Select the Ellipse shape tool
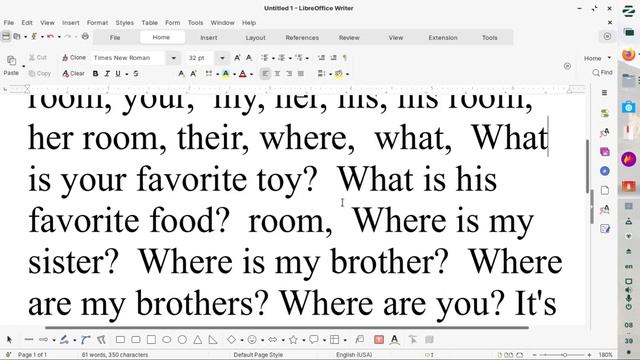The image size is (640, 360). pyautogui.click(x=167, y=340)
